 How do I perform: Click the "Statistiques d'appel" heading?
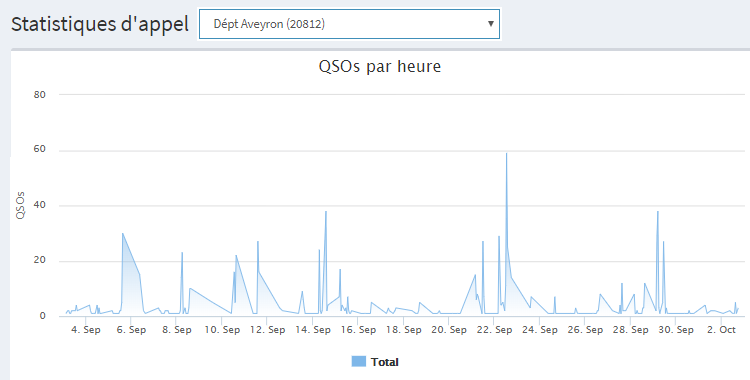100,24
